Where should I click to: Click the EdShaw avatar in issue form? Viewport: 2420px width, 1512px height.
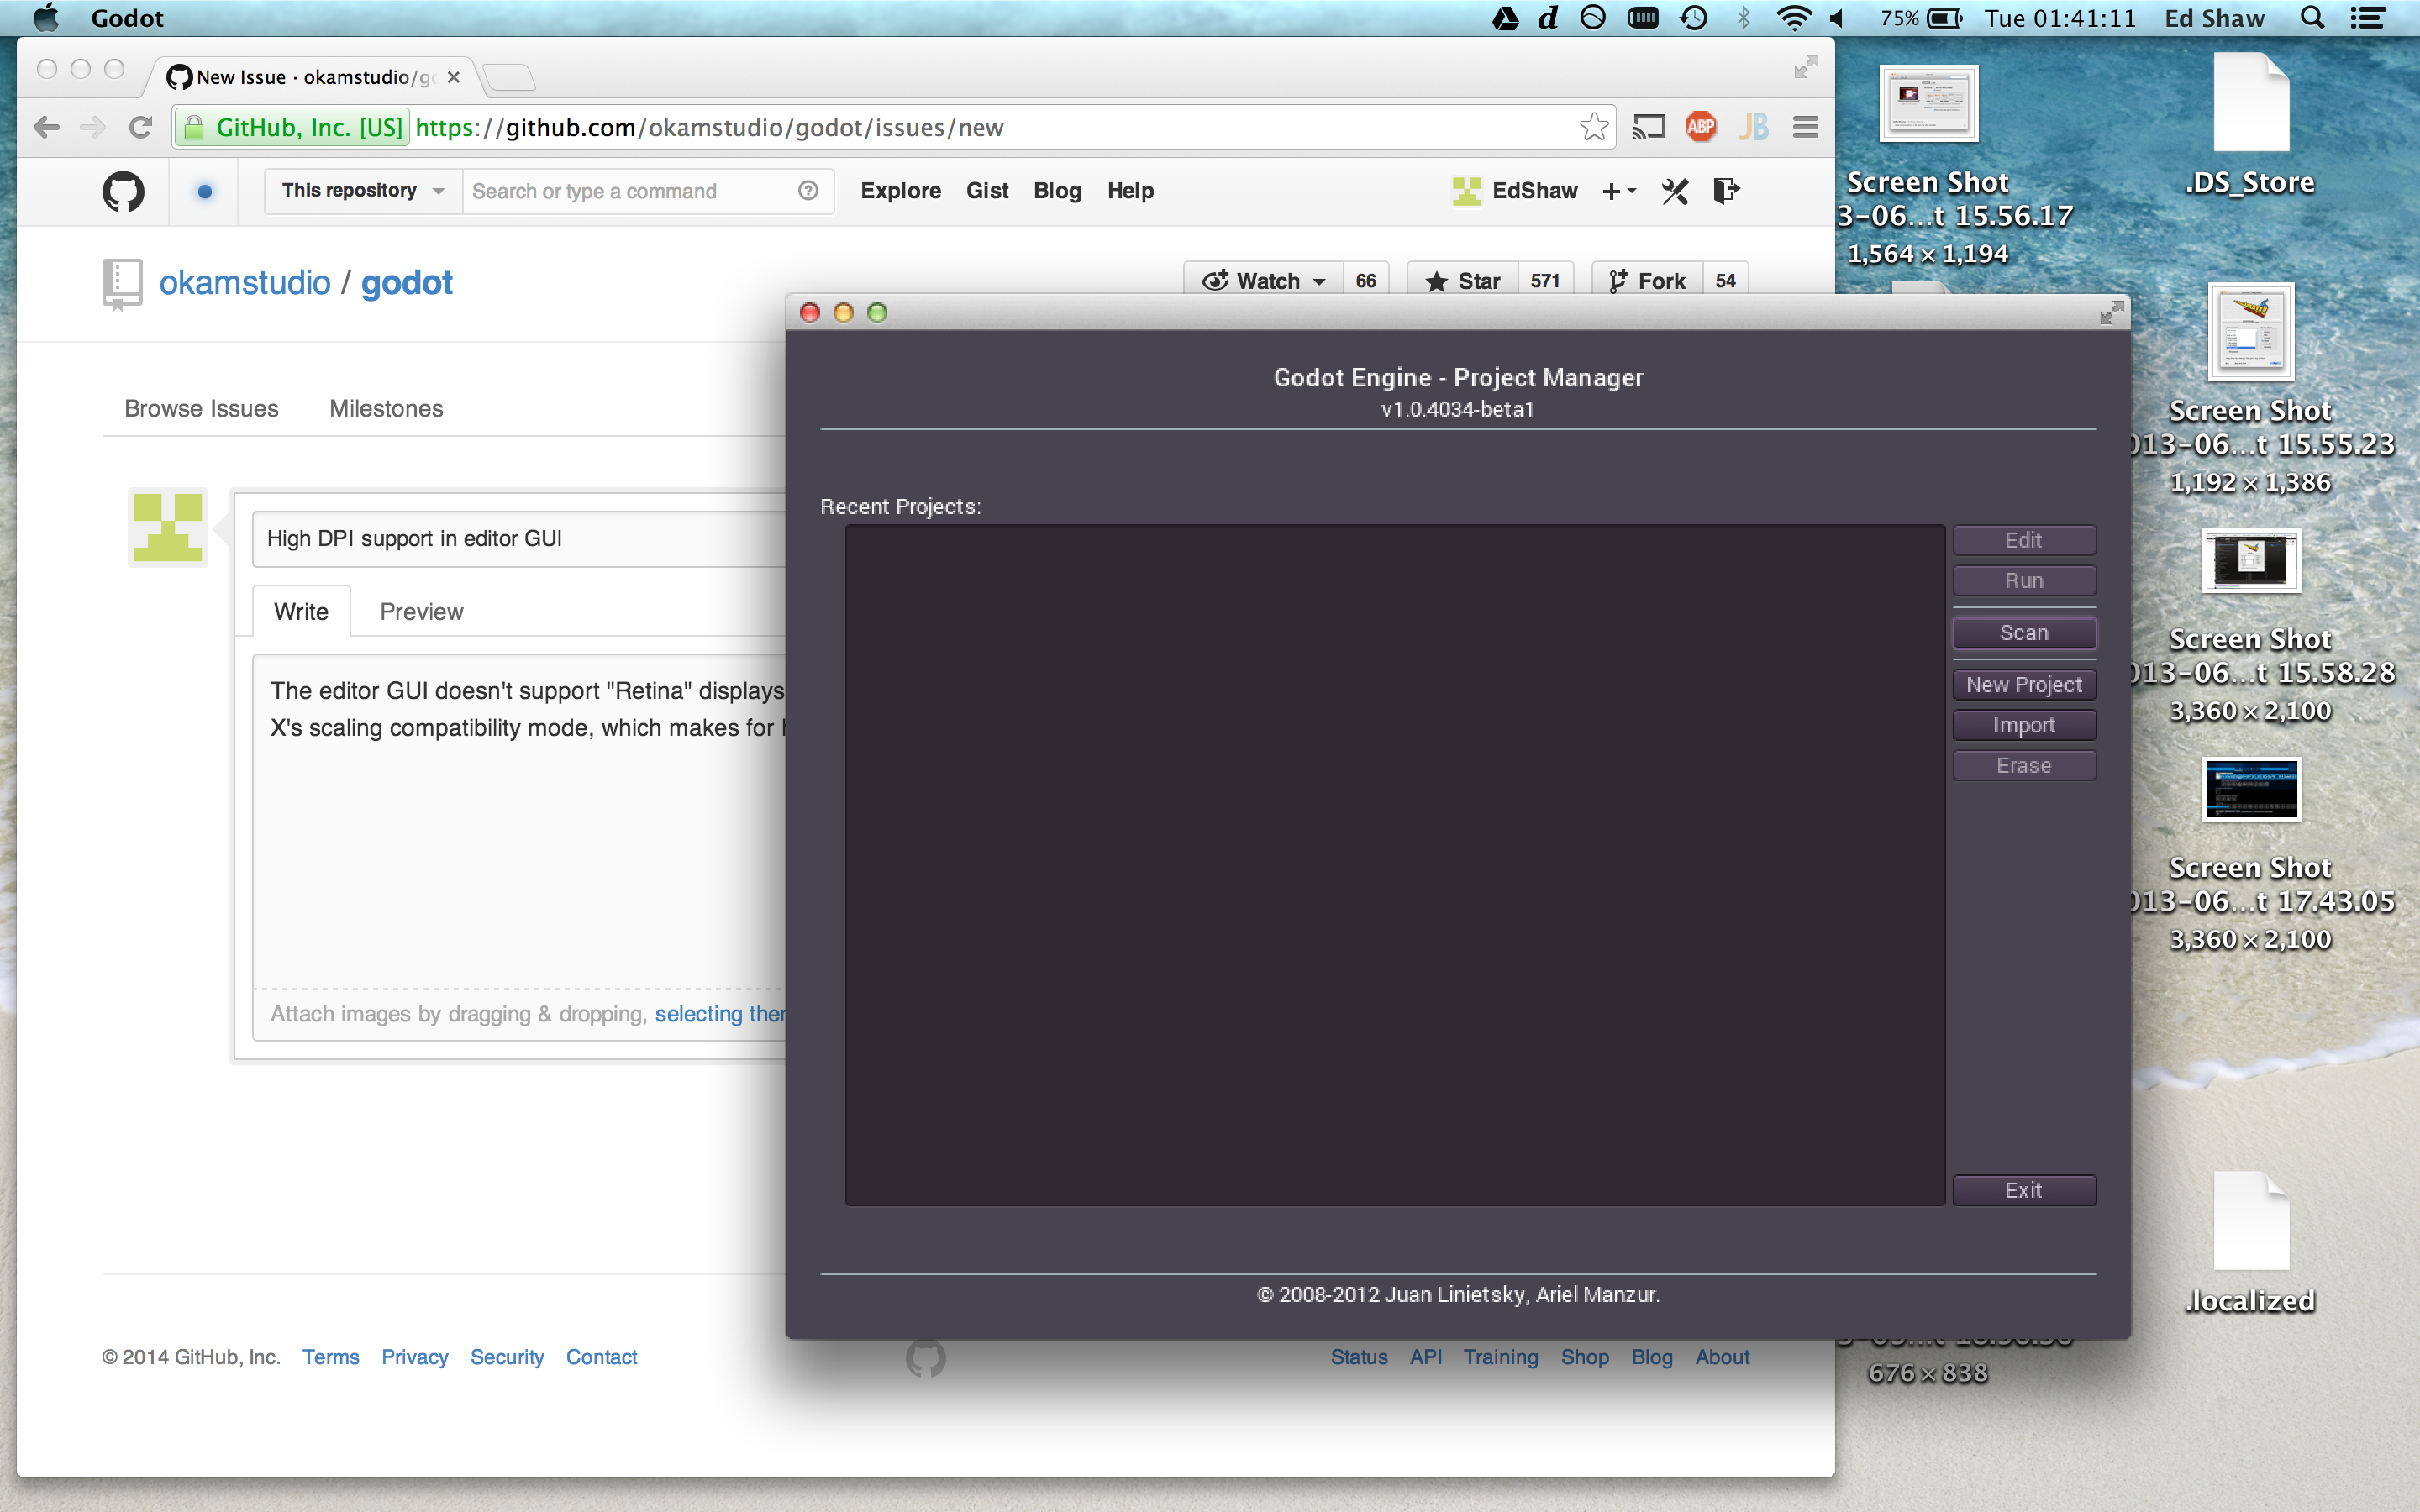pyautogui.click(x=168, y=527)
